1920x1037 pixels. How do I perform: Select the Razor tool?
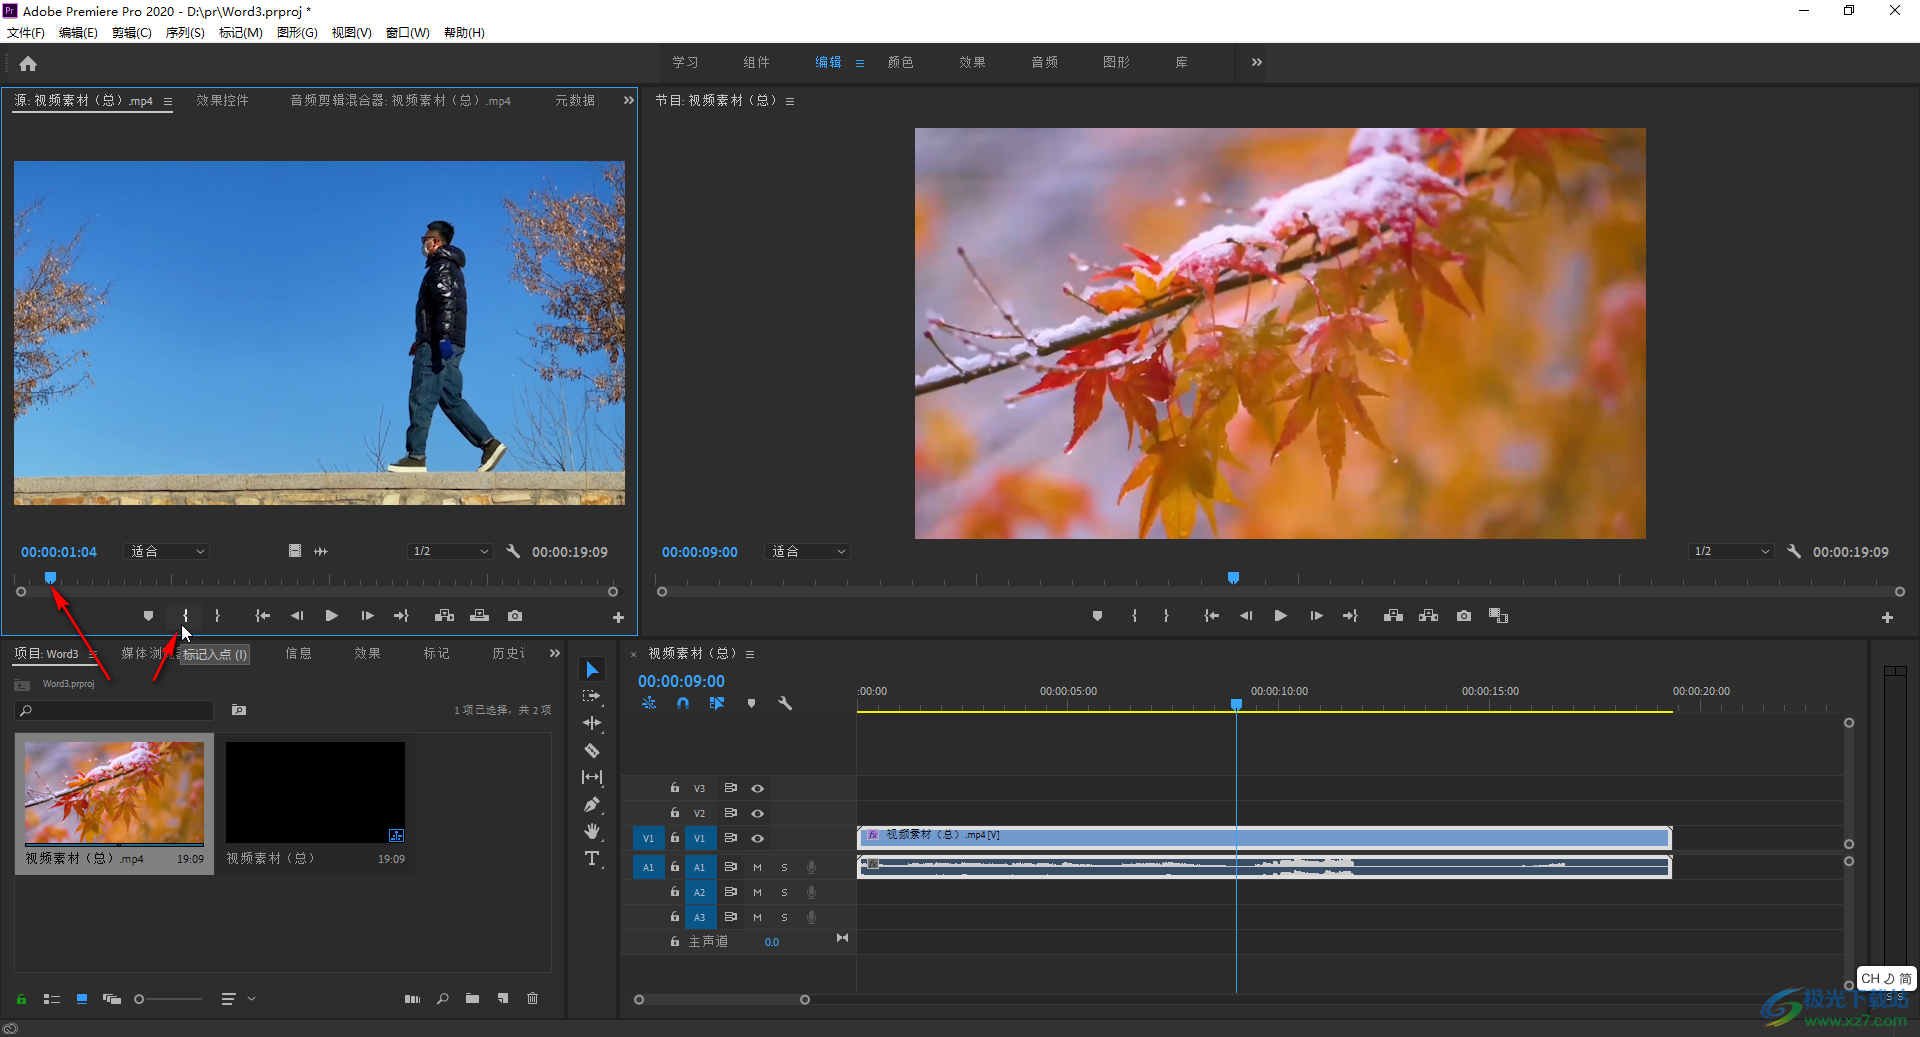coord(592,750)
